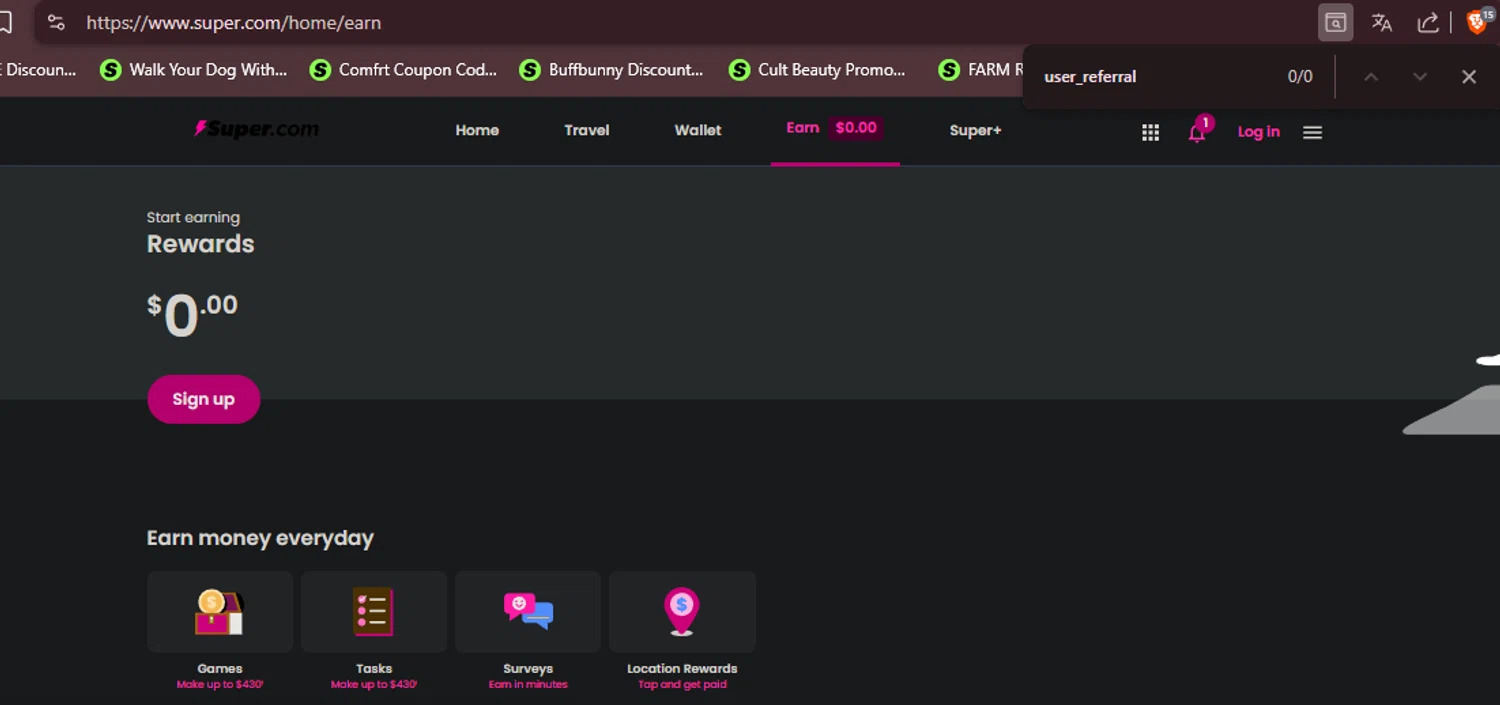Image resolution: width=1500 pixels, height=705 pixels.
Task: Open the Travel tab
Action: [x=587, y=130]
